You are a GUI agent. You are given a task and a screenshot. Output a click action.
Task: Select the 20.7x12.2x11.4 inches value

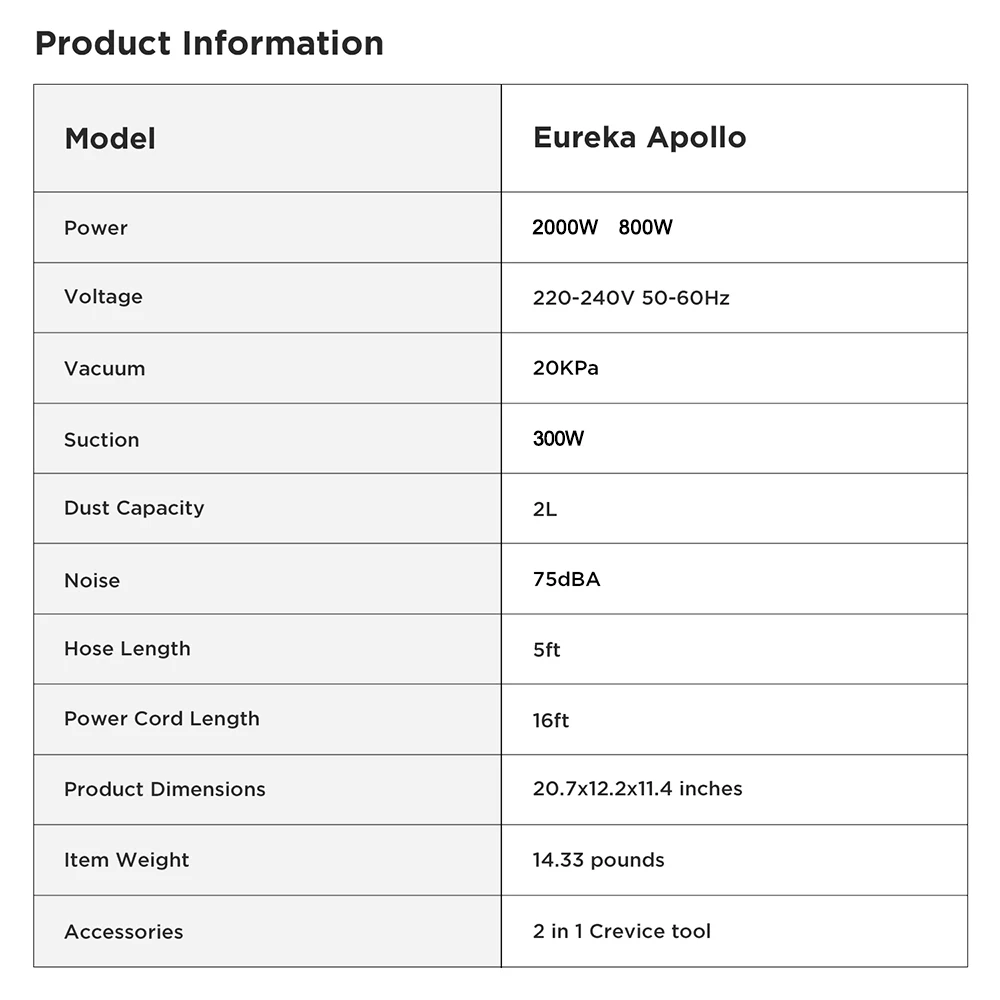(x=637, y=789)
